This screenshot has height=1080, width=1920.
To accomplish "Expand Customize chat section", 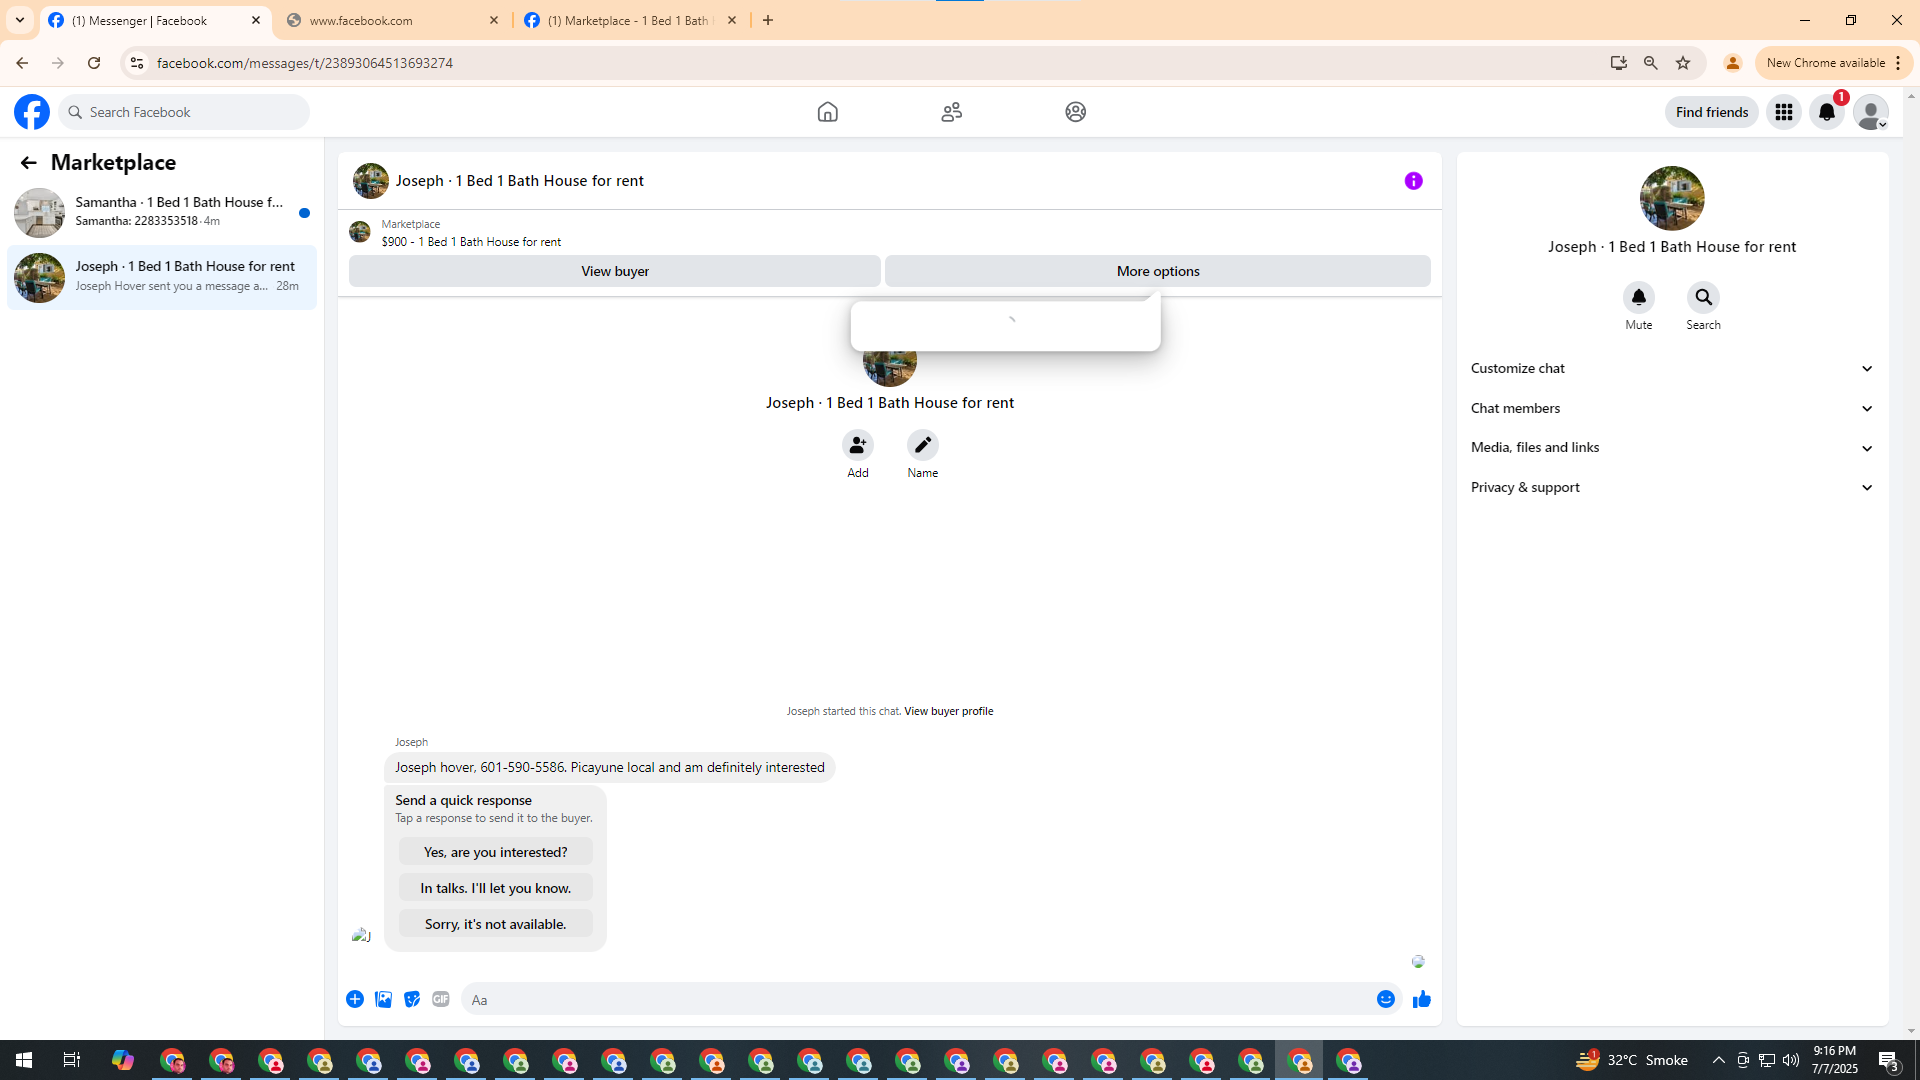I will (1671, 368).
